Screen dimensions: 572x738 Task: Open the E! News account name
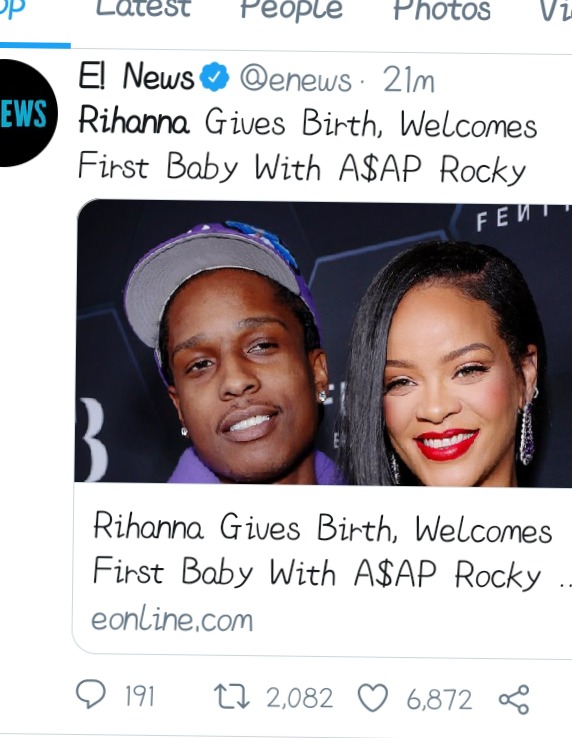[136, 76]
